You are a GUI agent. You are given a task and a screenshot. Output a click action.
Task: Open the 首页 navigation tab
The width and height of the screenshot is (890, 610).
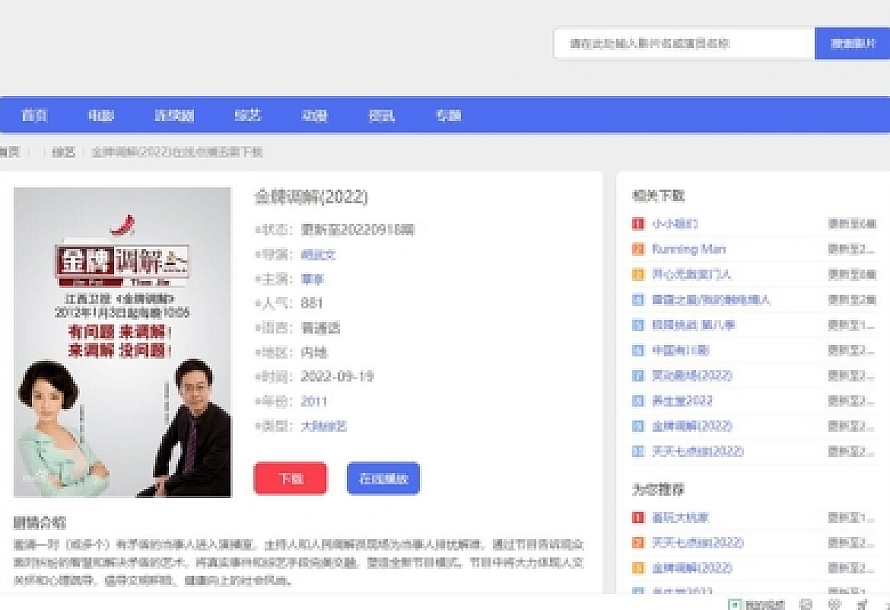(x=35, y=116)
